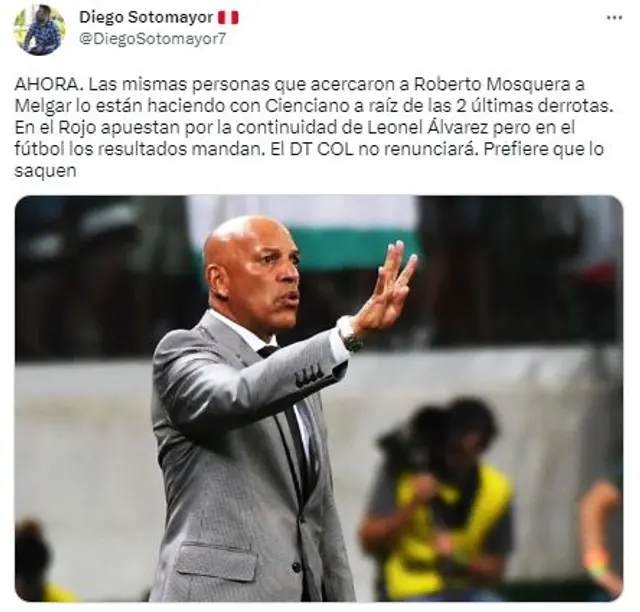The width and height of the screenshot is (640, 612).
Task: Open the three-dot more options menu
Action: tap(614, 18)
